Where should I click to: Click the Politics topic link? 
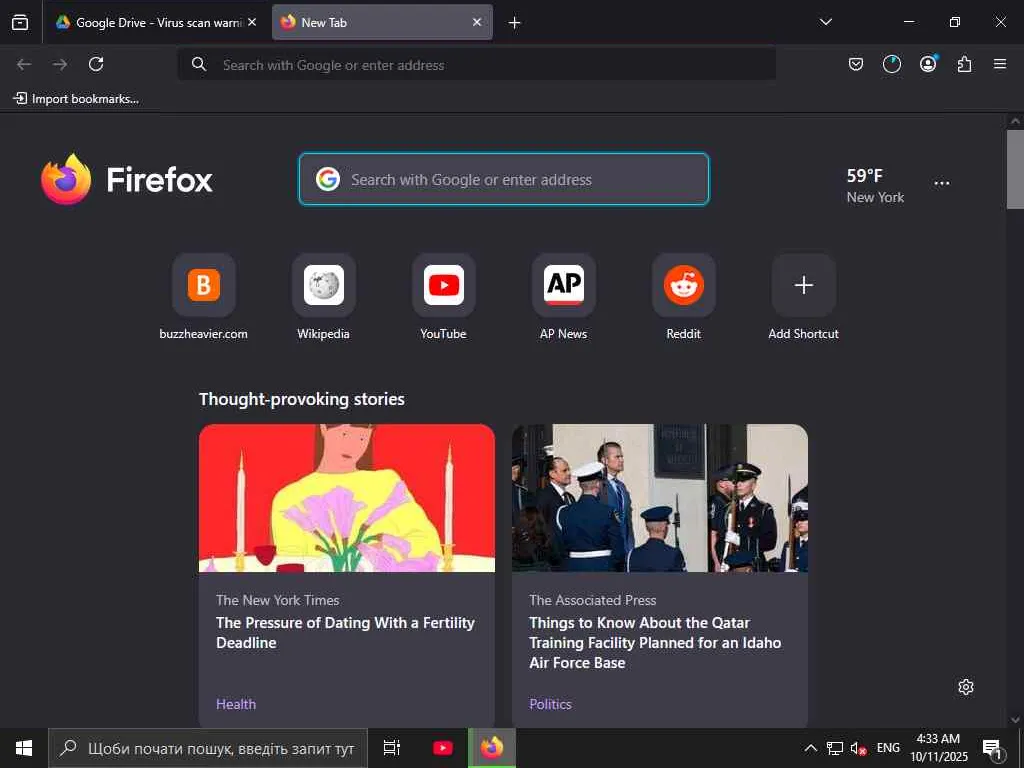tap(550, 704)
